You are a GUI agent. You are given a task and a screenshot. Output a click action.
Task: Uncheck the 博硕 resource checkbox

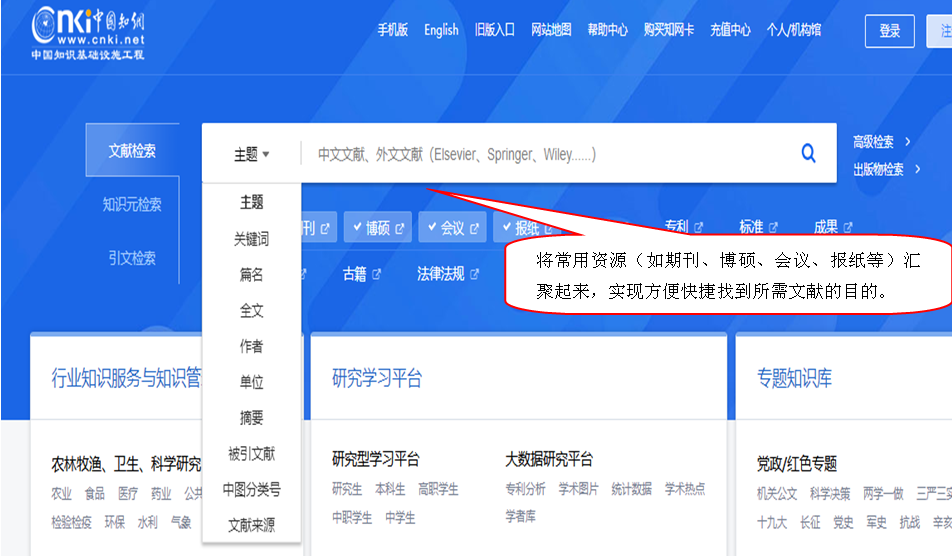click(x=356, y=228)
